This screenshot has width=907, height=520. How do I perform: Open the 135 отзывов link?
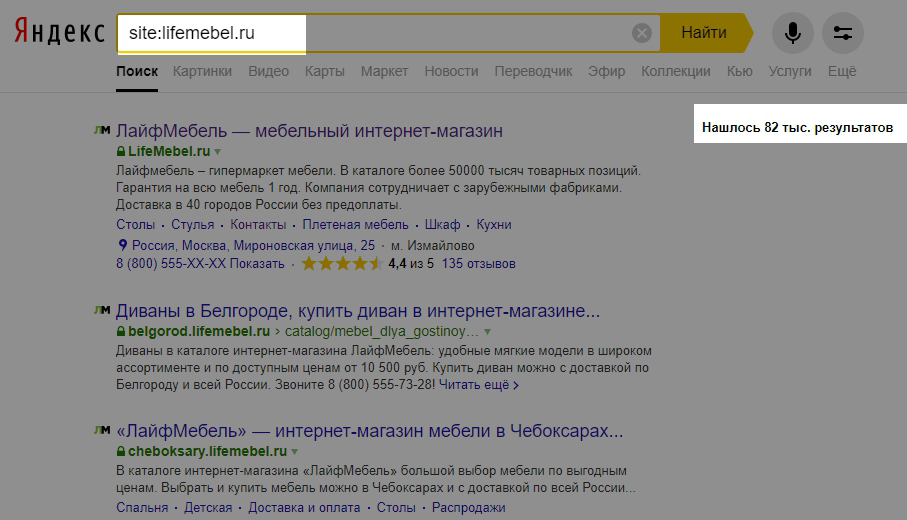[478, 264]
